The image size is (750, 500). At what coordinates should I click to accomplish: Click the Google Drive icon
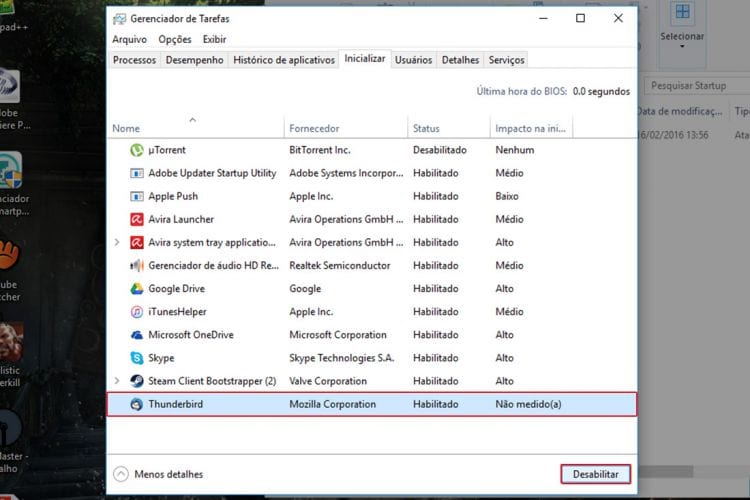[x=137, y=288]
